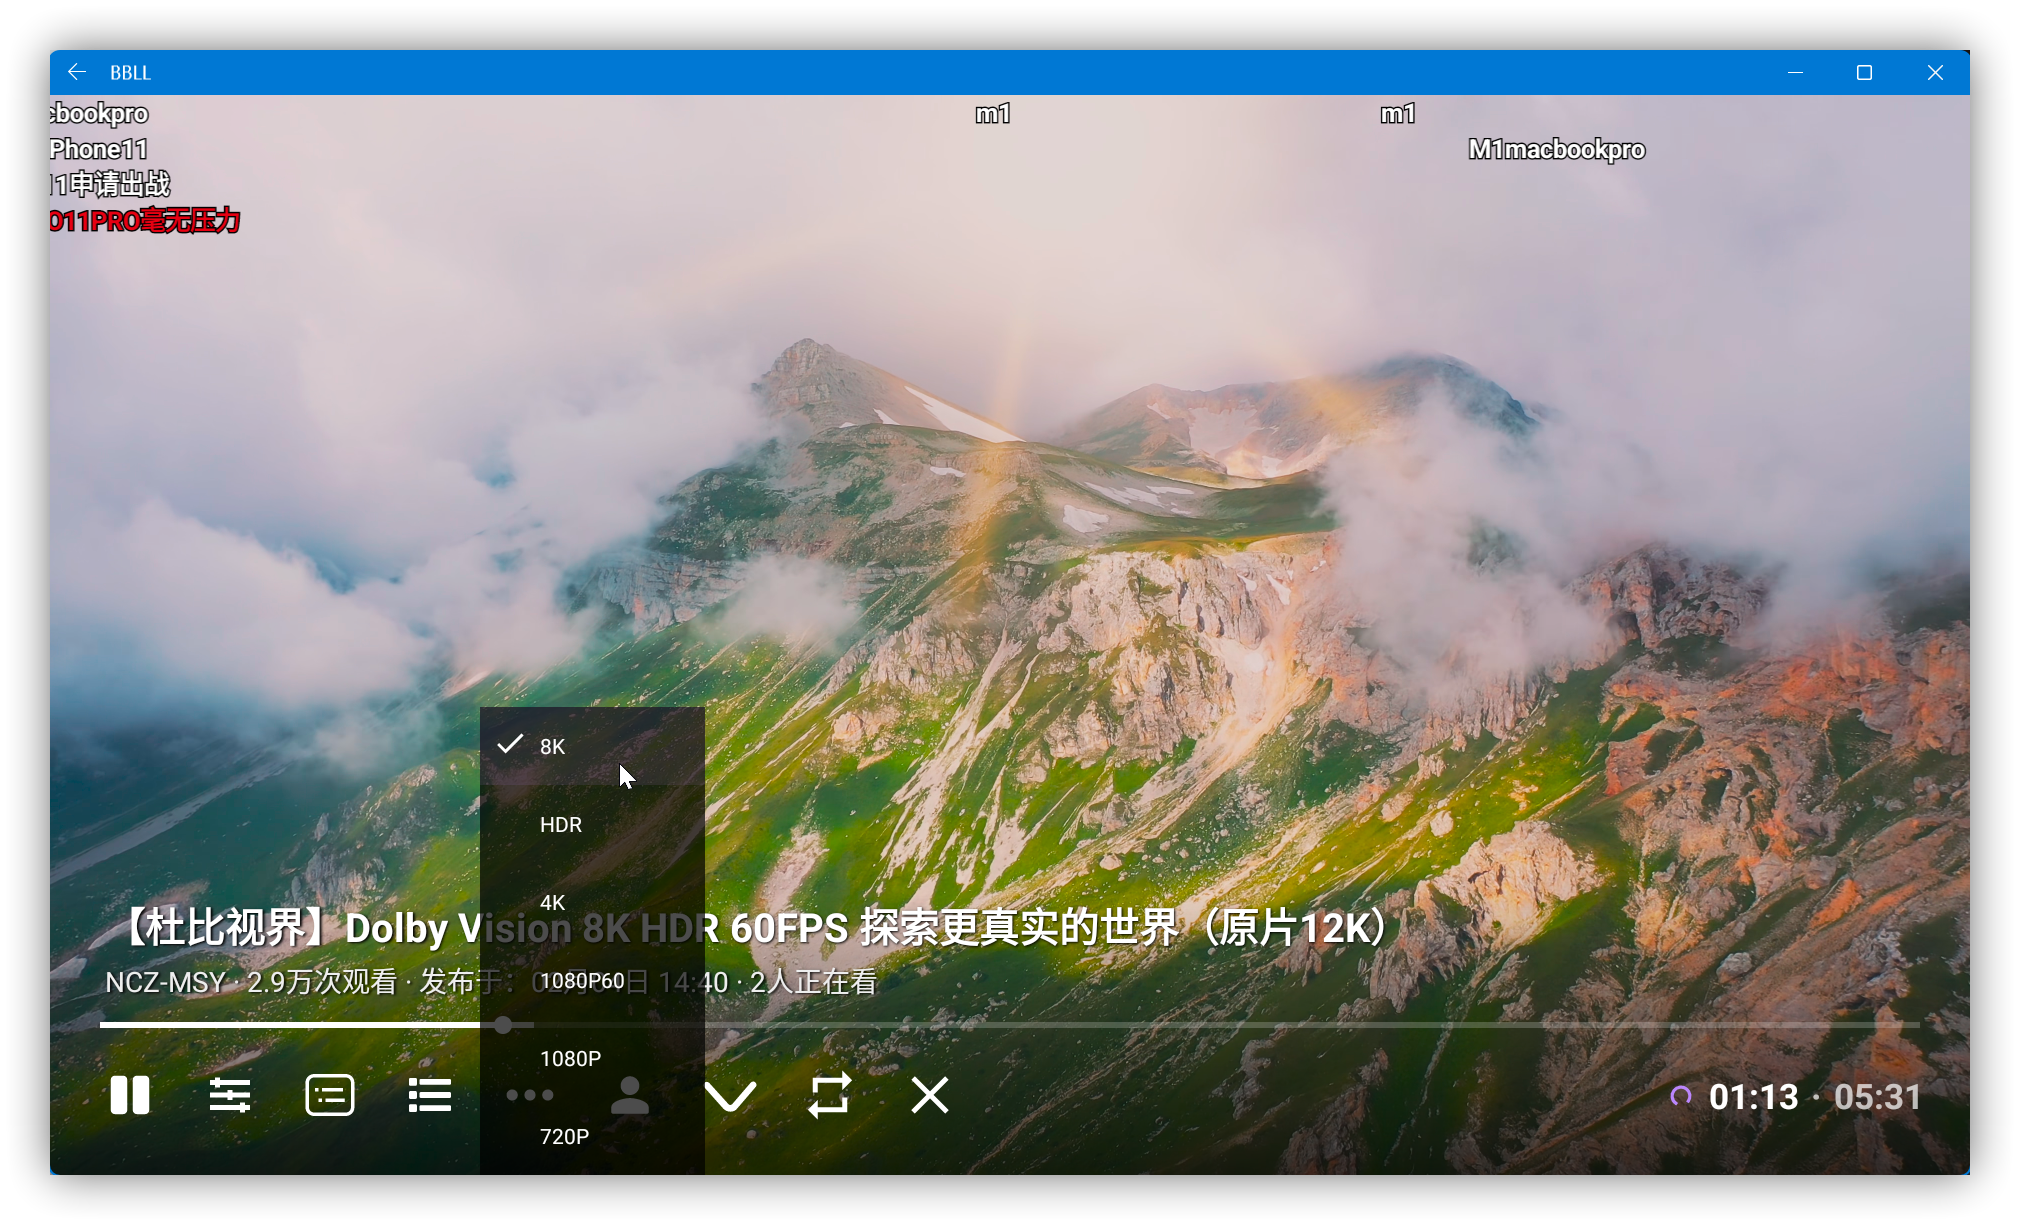Choose 720P in the quality list
Viewport: 2020px width, 1225px height.
565,1136
